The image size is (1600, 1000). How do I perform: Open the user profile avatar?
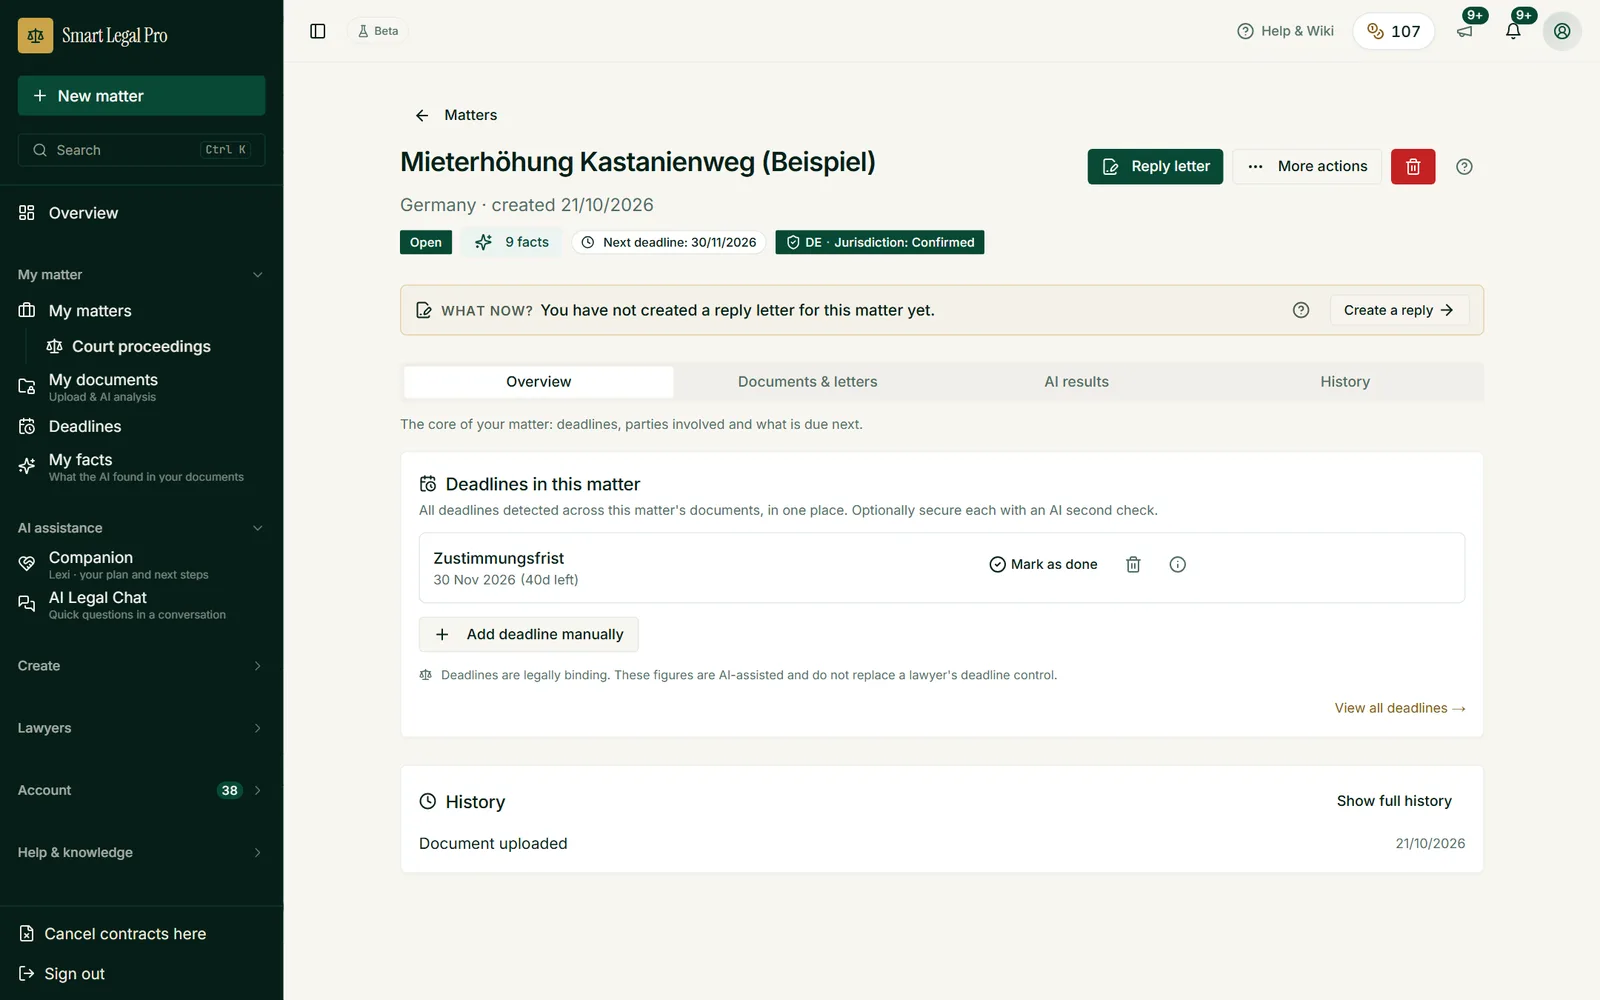click(x=1562, y=31)
